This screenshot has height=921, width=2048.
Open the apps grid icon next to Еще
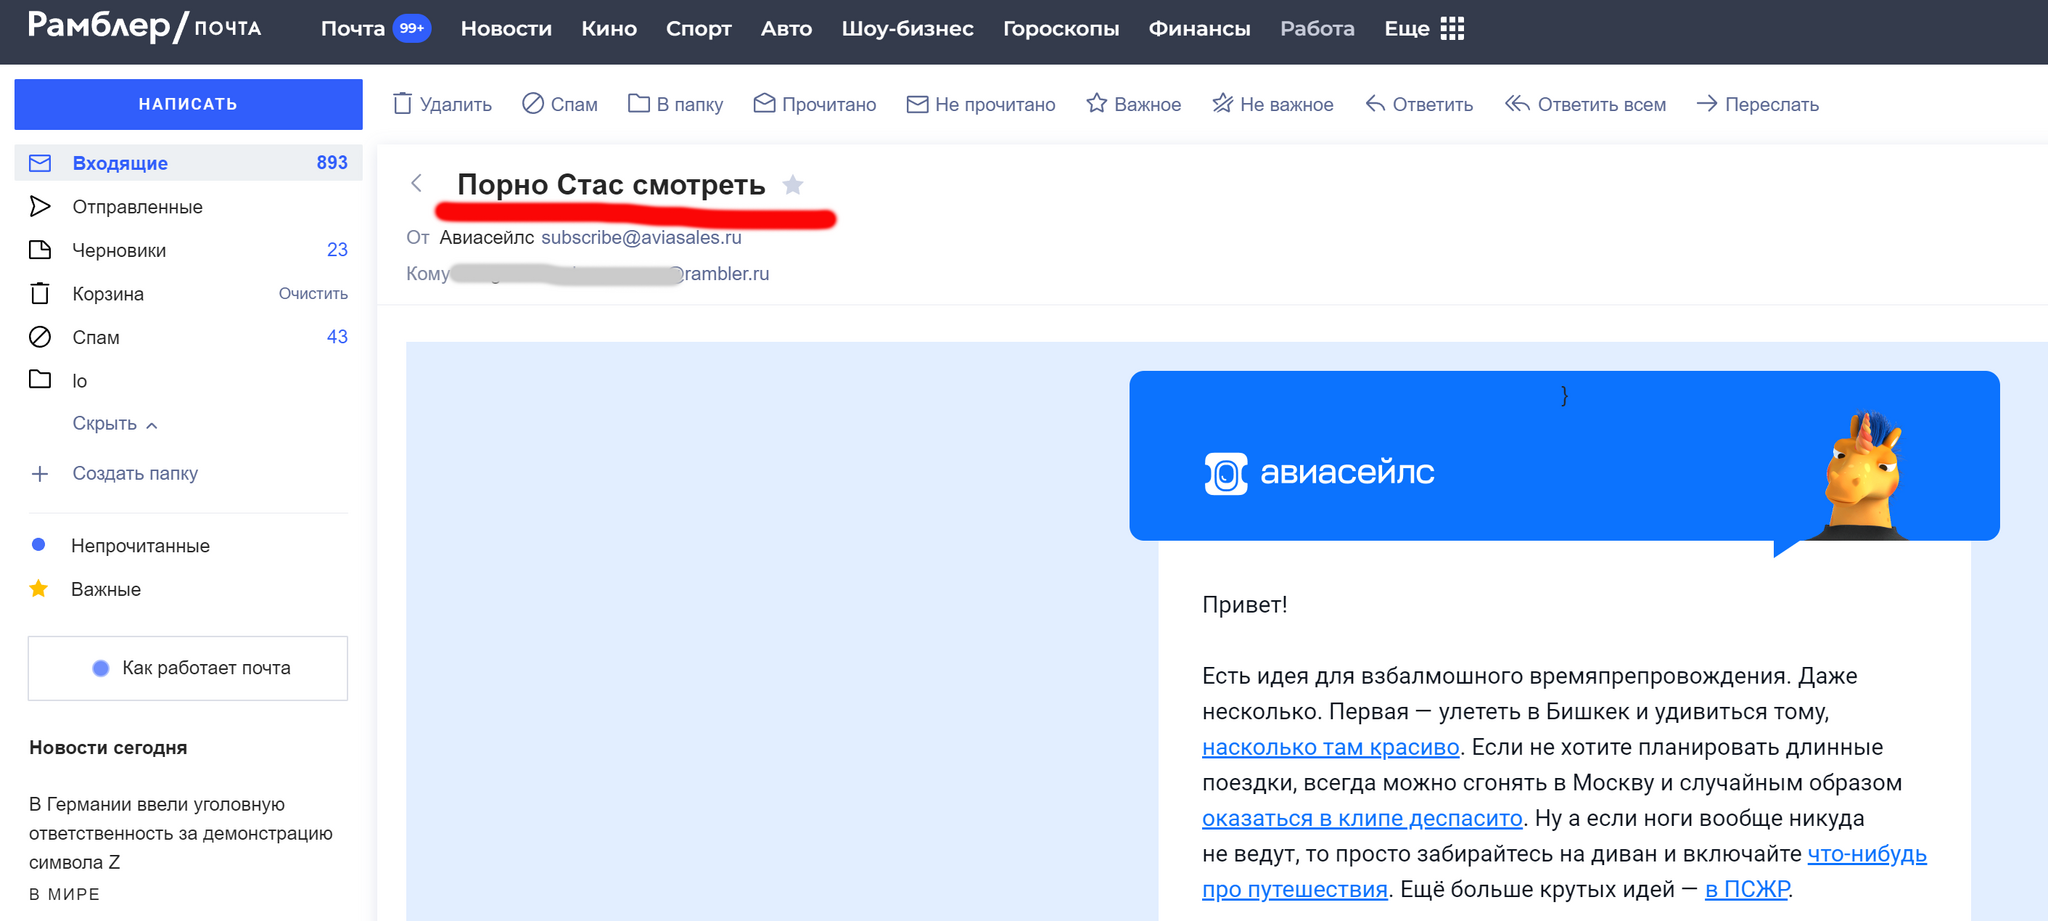[1452, 29]
